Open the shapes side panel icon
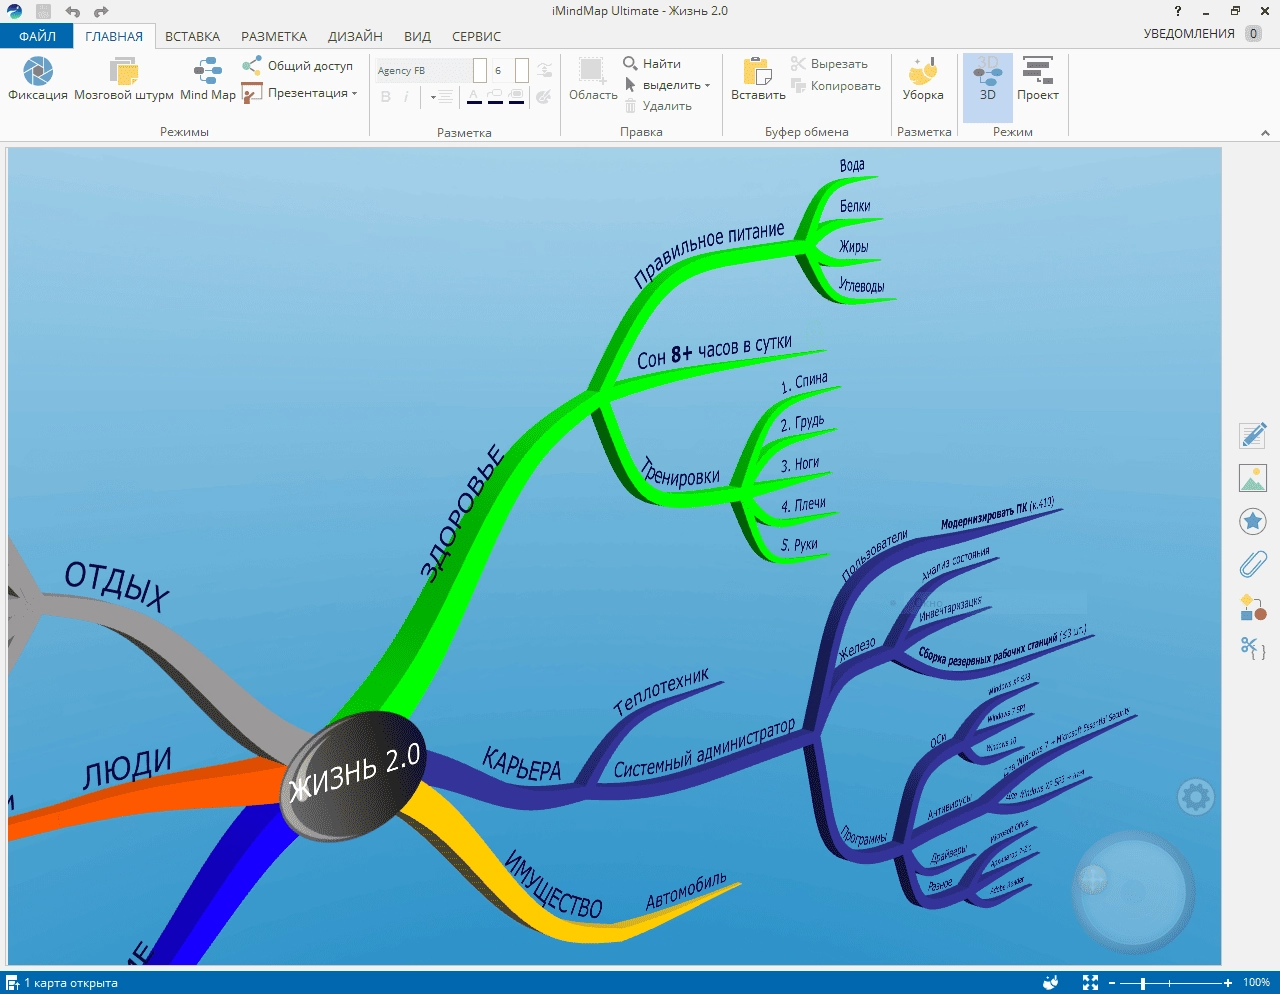 (1253, 607)
